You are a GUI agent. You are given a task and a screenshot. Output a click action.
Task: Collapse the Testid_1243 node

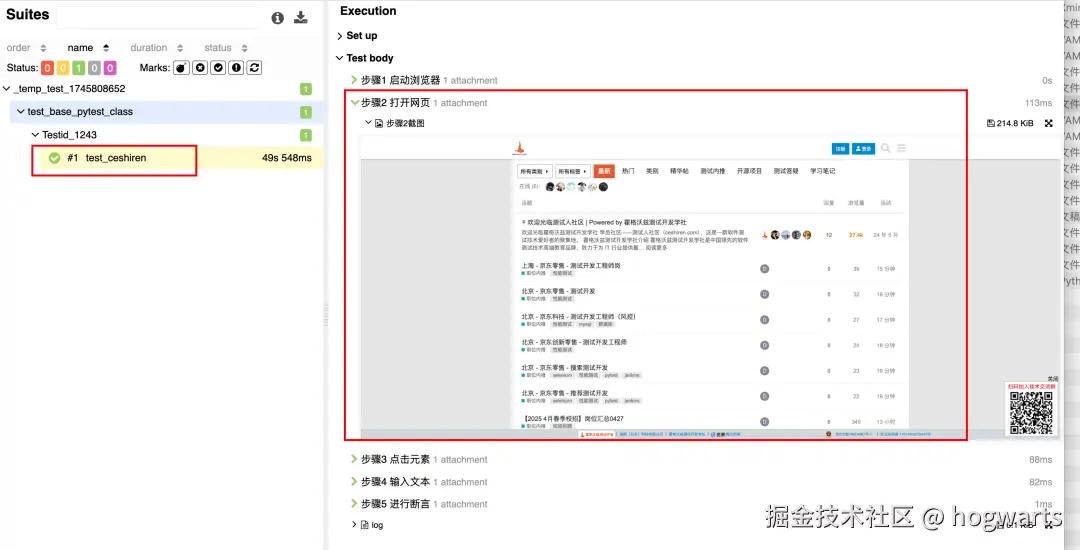click(36, 135)
